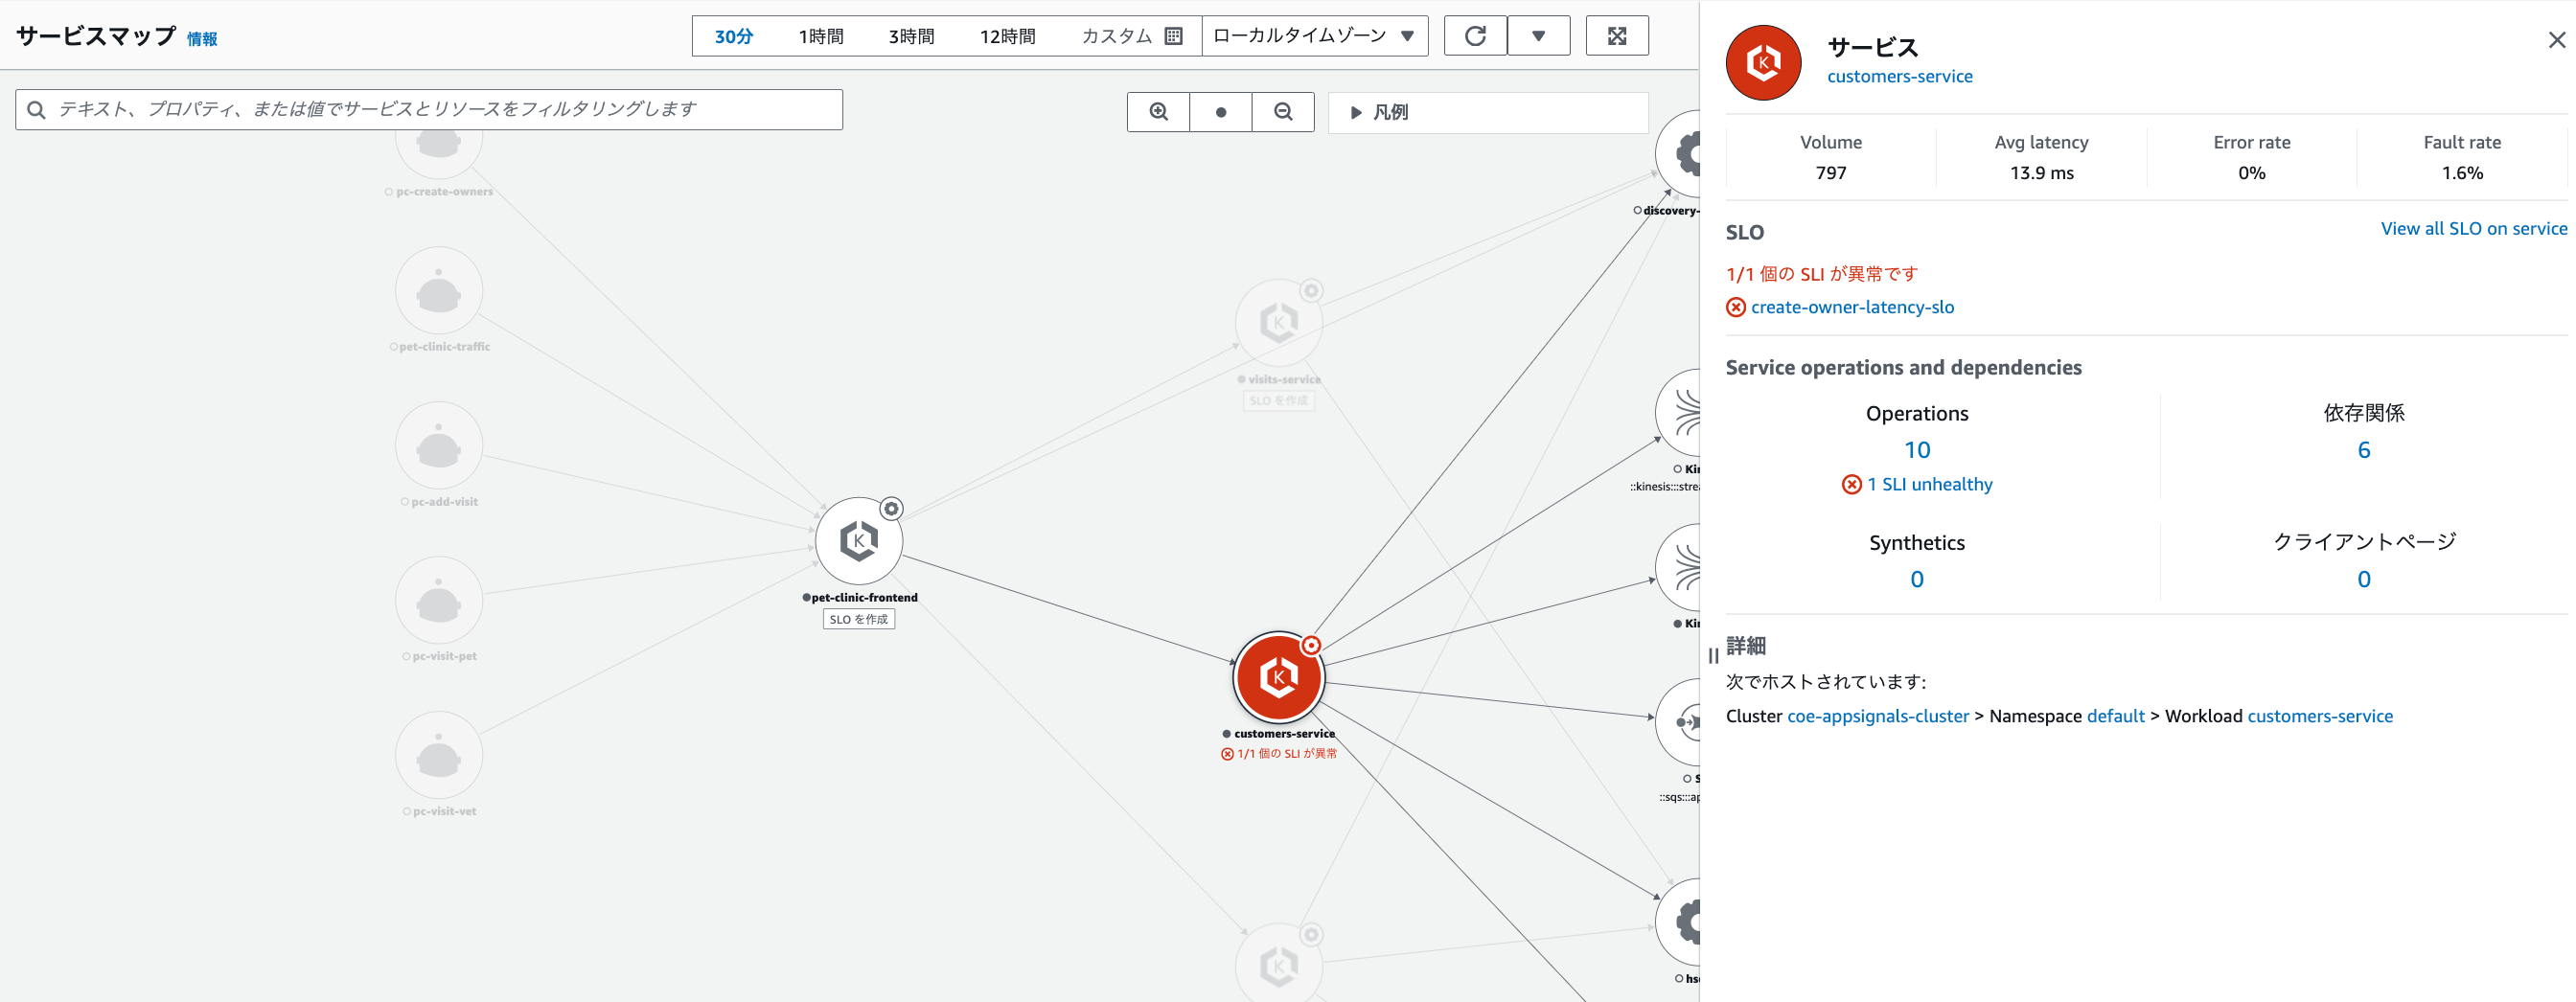The width and height of the screenshot is (2576, 1002).
Task: Click the zoom out magnifier icon
Action: pyautogui.click(x=1283, y=112)
